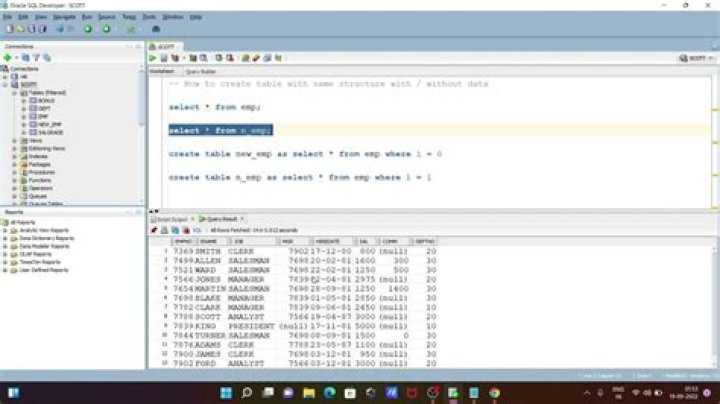Click the taskbar search magnifier icon

[247, 391]
